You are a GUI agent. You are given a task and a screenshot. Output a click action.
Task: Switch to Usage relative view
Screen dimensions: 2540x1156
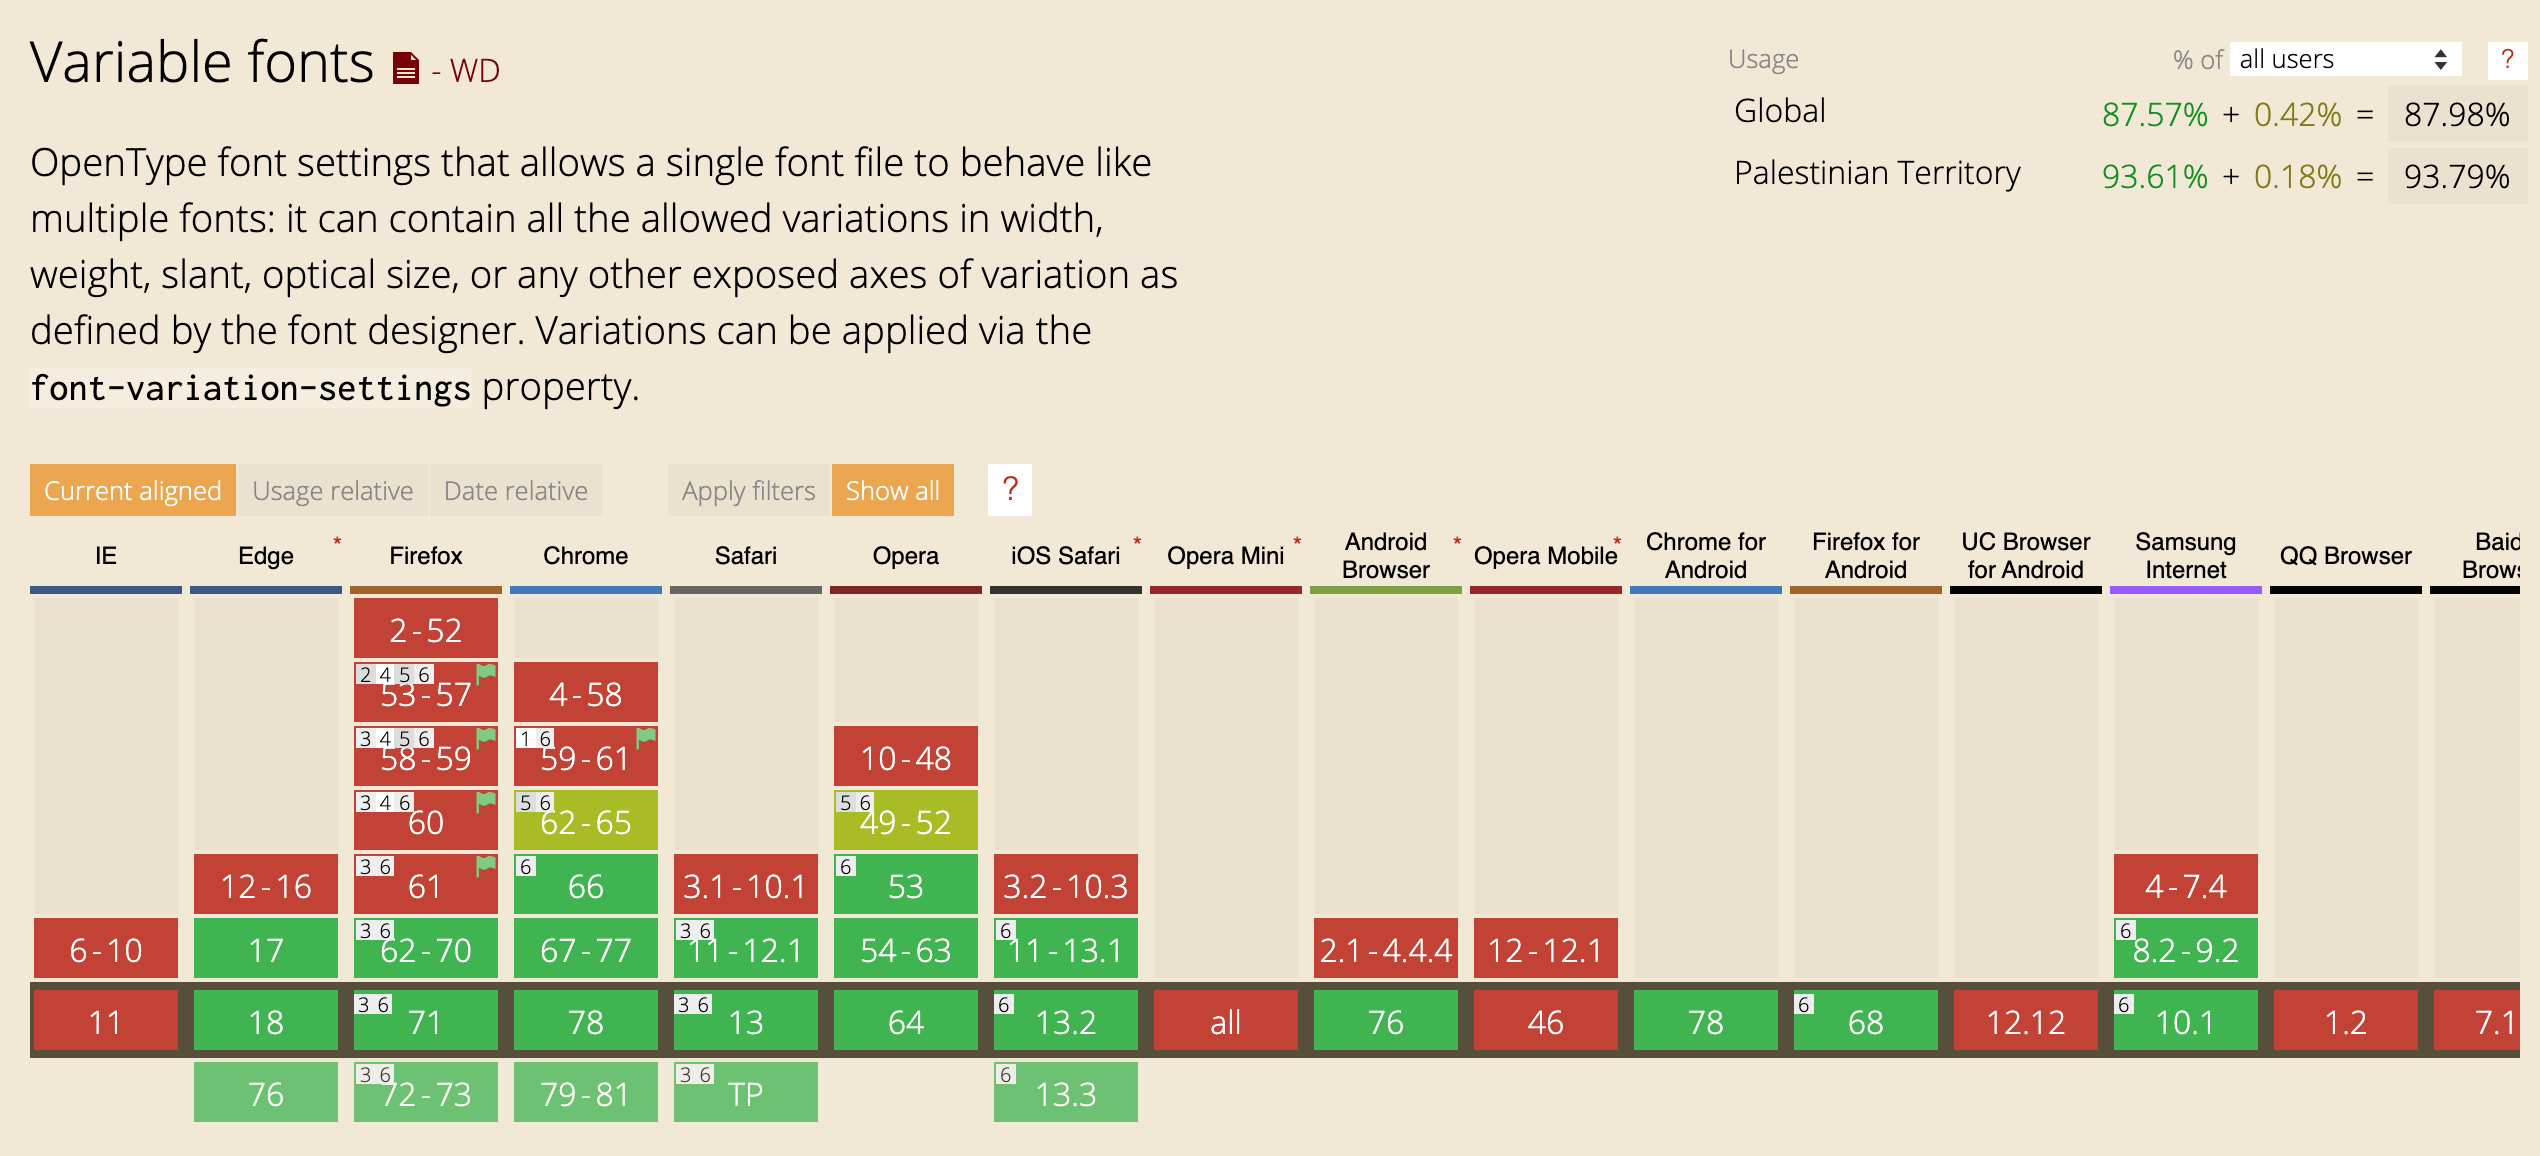tap(332, 490)
